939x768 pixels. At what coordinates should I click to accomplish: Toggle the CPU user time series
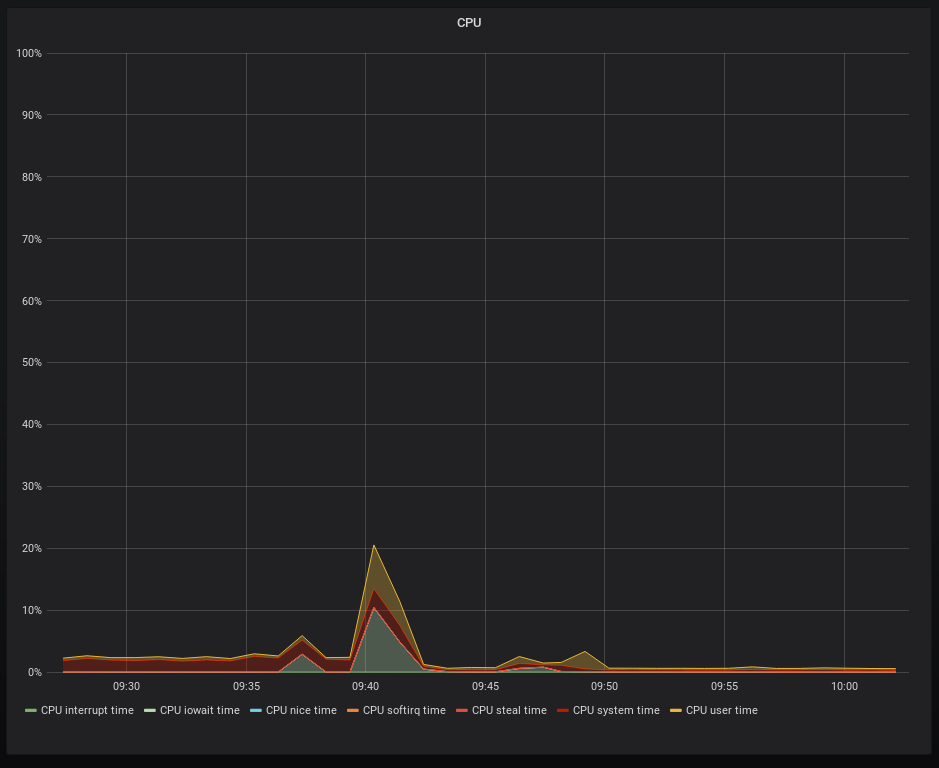[721, 710]
